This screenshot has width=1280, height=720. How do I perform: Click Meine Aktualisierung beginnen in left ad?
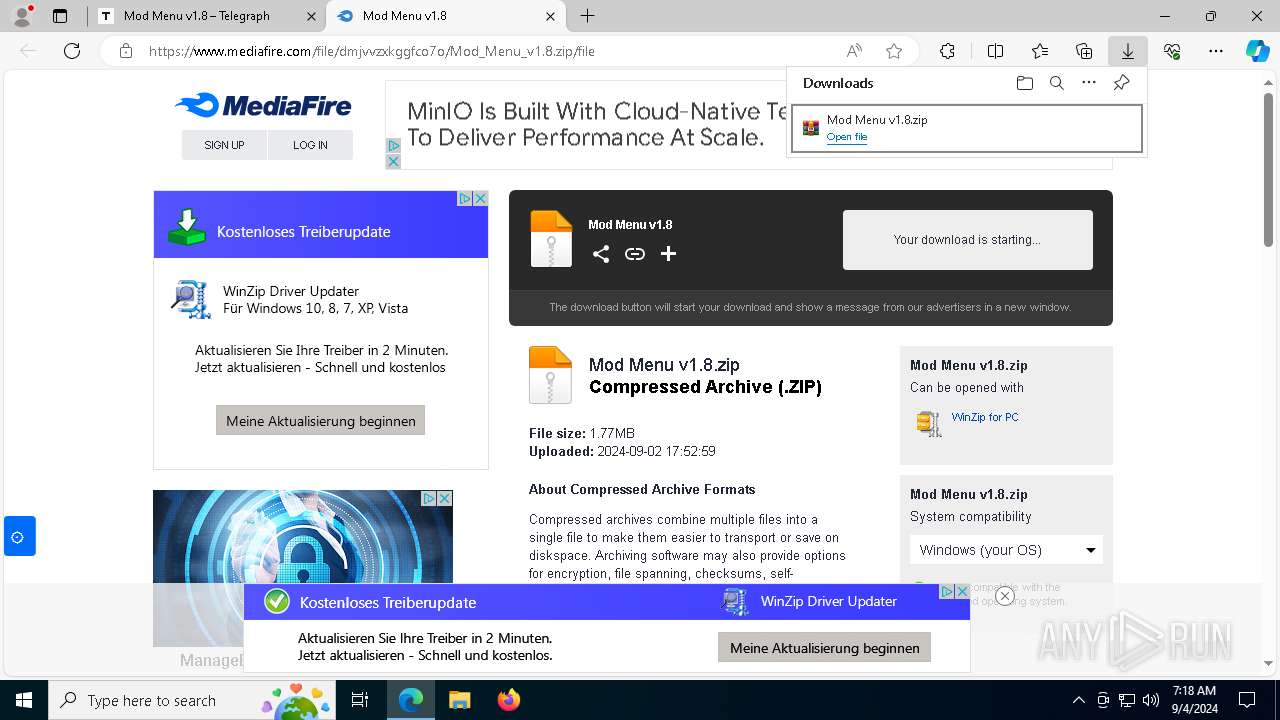tap(320, 420)
